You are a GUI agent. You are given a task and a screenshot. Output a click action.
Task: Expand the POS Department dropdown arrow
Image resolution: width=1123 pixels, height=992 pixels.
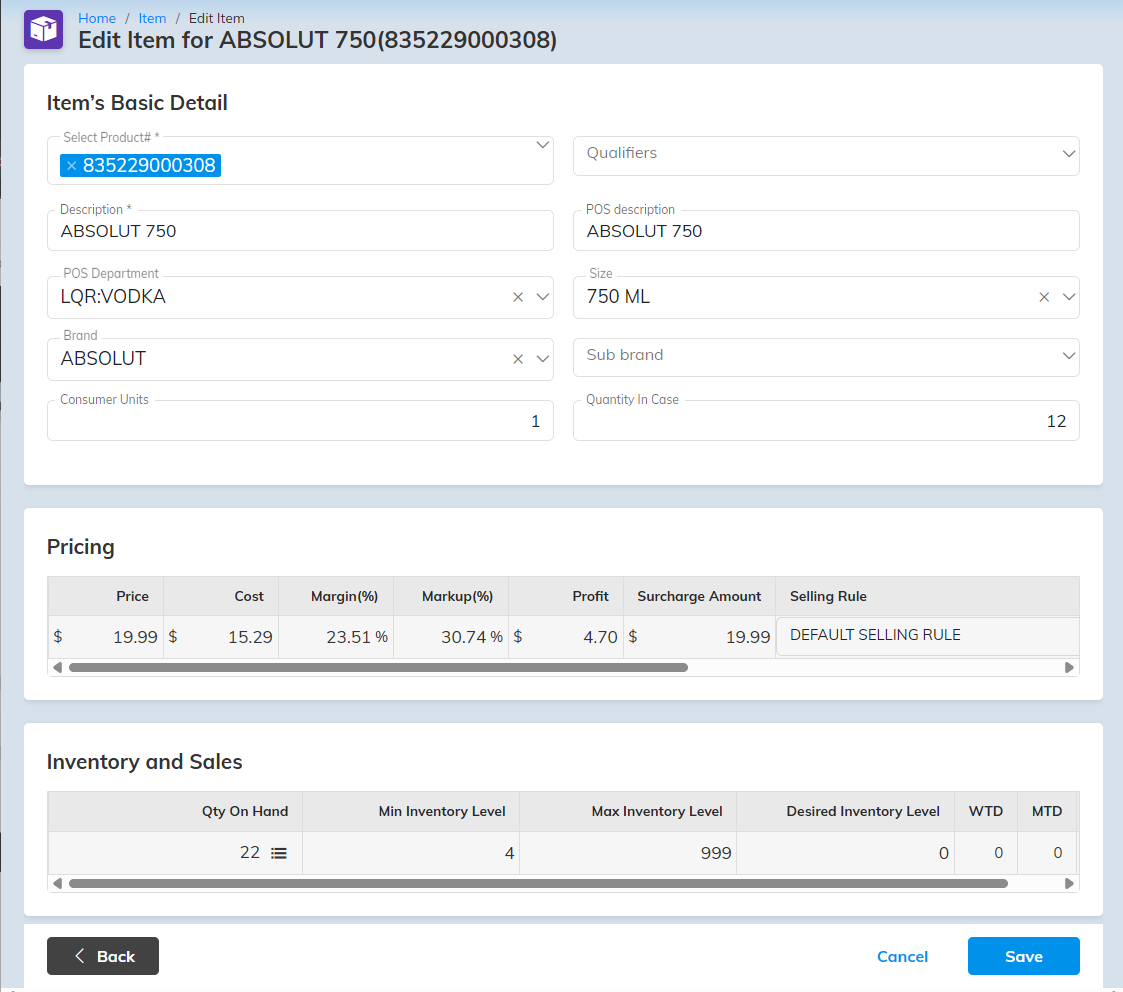[543, 297]
